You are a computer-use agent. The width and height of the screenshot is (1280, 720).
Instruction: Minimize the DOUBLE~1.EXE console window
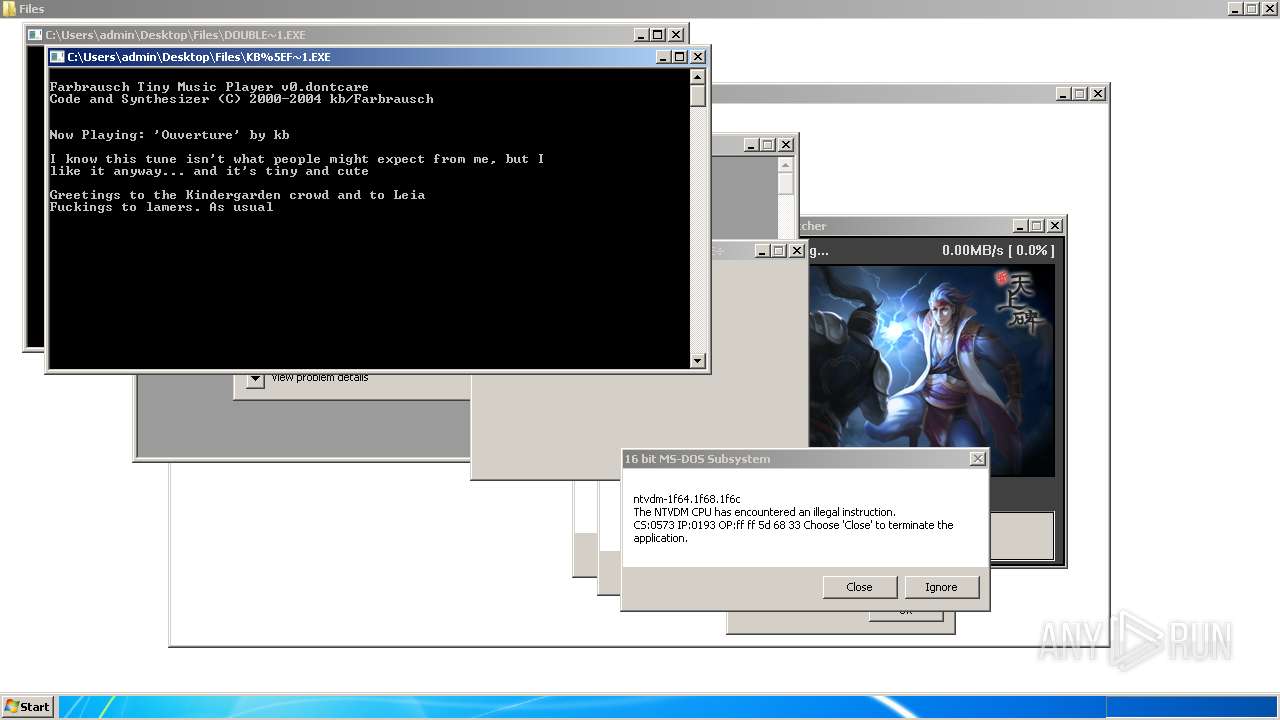coord(641,35)
